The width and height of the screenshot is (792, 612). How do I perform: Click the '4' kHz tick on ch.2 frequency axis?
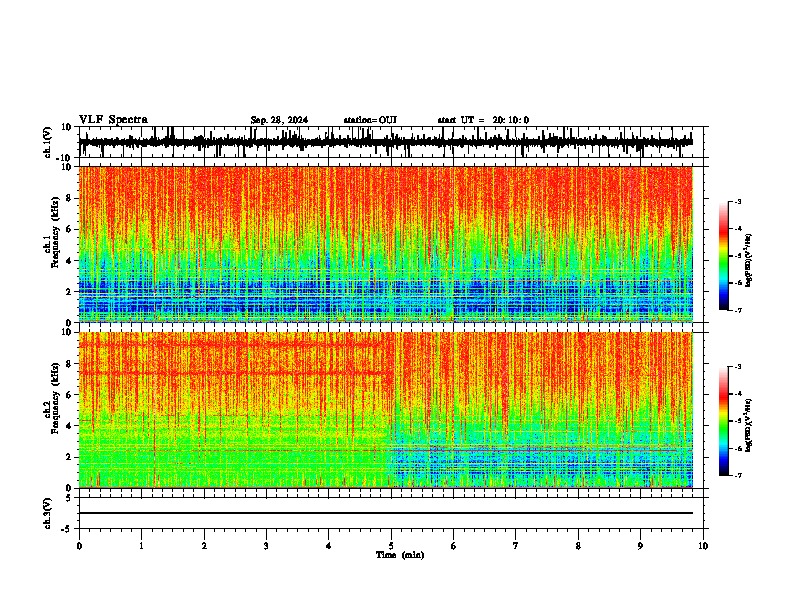coord(70,426)
